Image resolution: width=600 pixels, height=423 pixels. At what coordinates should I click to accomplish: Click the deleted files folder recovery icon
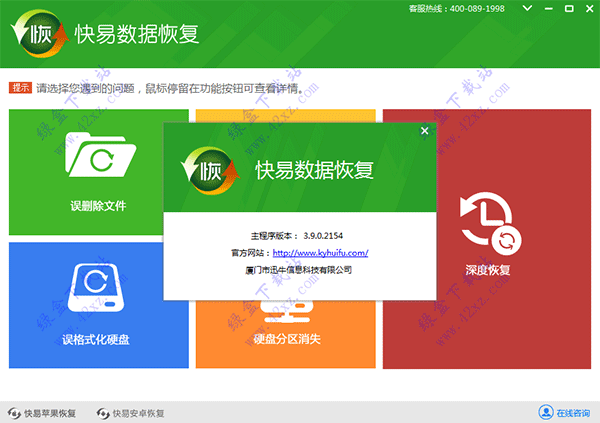coord(101,155)
